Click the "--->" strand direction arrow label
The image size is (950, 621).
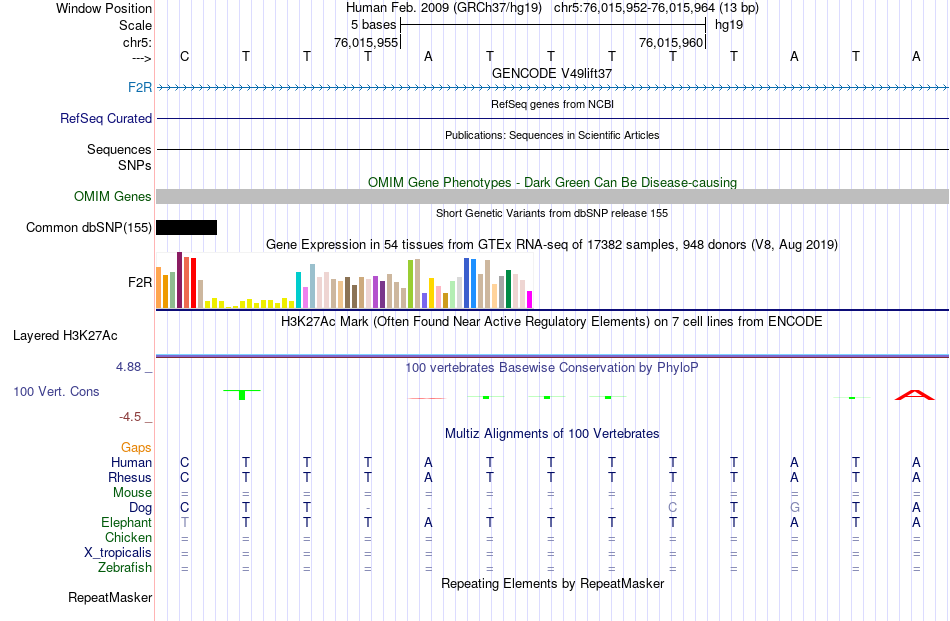pyautogui.click(x=142, y=58)
